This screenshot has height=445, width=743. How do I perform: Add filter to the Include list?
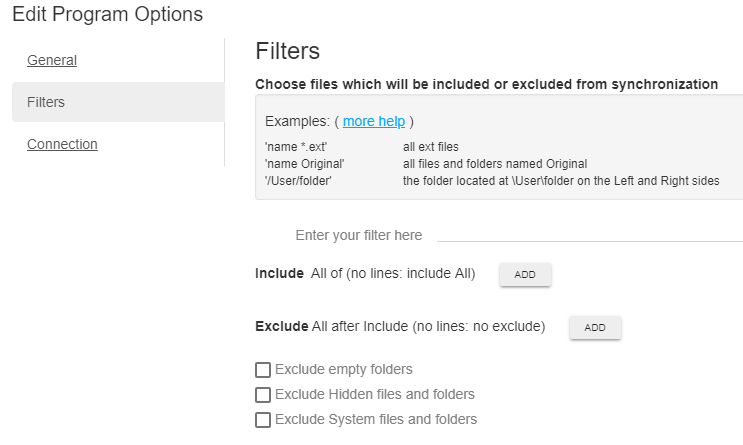pos(525,274)
